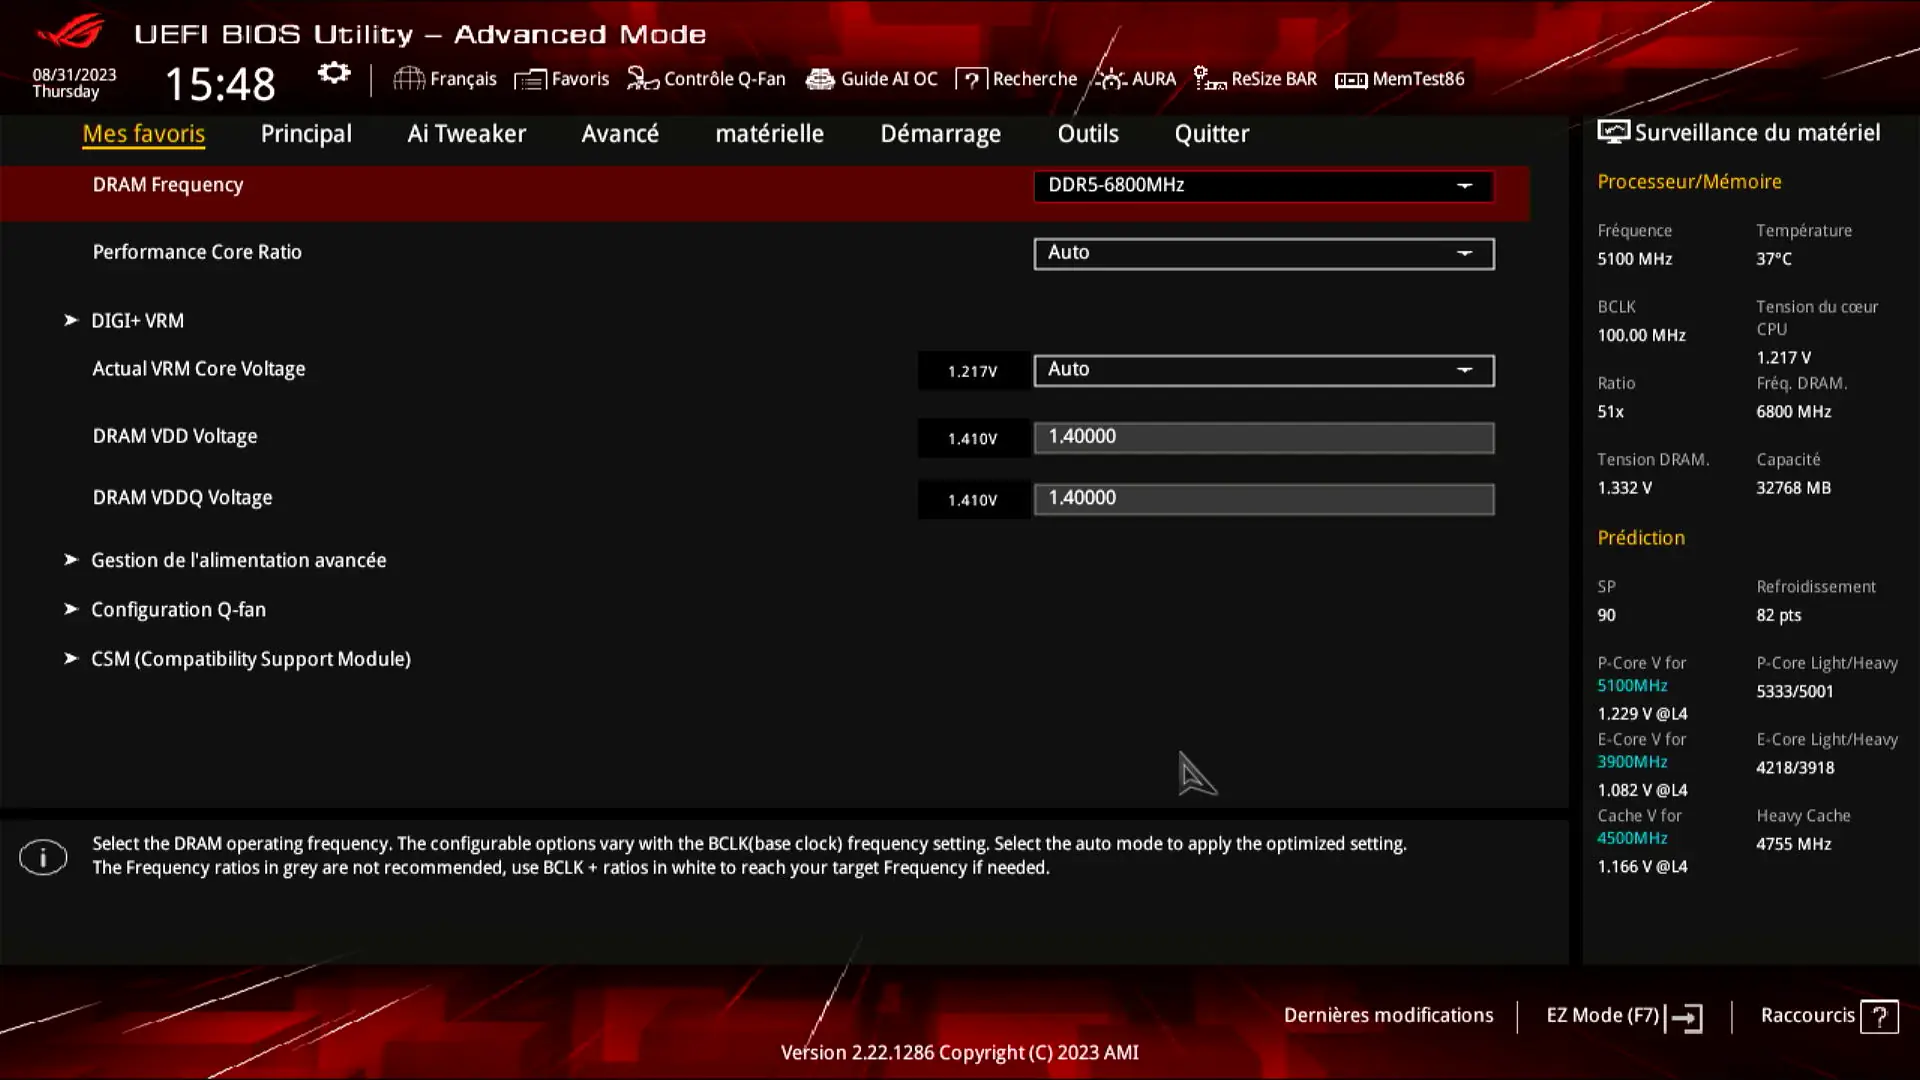Viewport: 1920px width, 1080px height.
Task: Click 4500MHz Cache prediction value
Action: click(x=1632, y=838)
